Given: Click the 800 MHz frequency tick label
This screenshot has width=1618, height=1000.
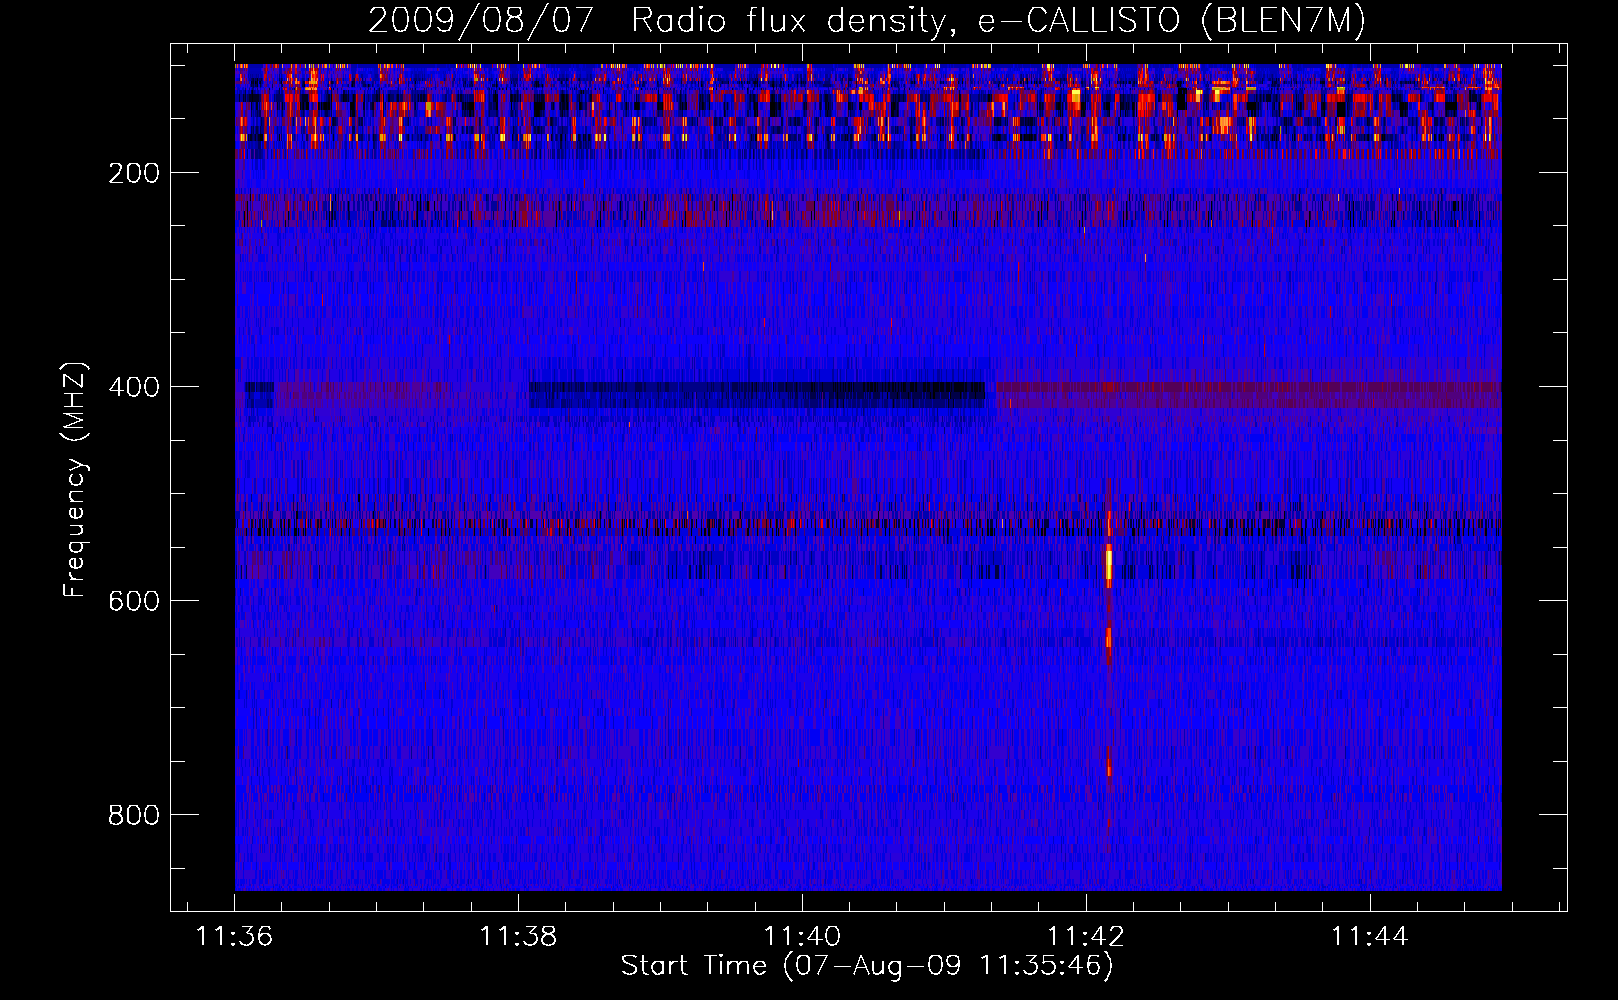Looking at the screenshot, I should tap(134, 815).
